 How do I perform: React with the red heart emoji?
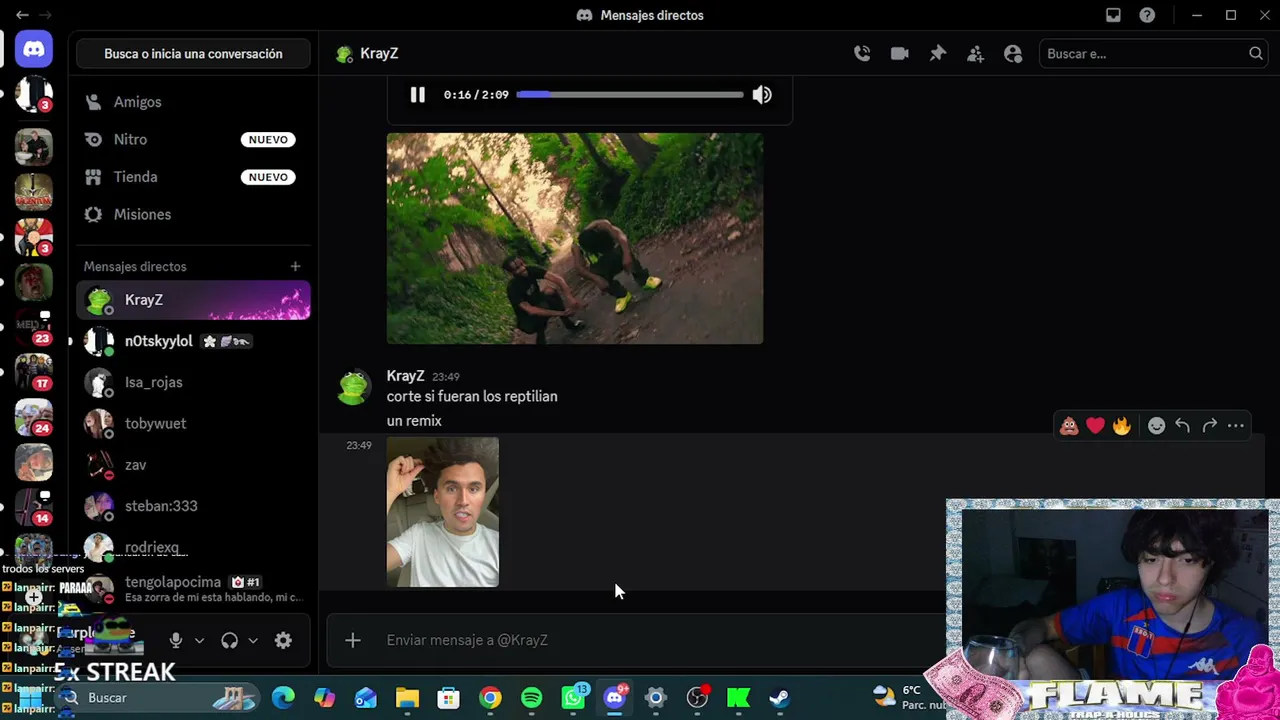1096,426
